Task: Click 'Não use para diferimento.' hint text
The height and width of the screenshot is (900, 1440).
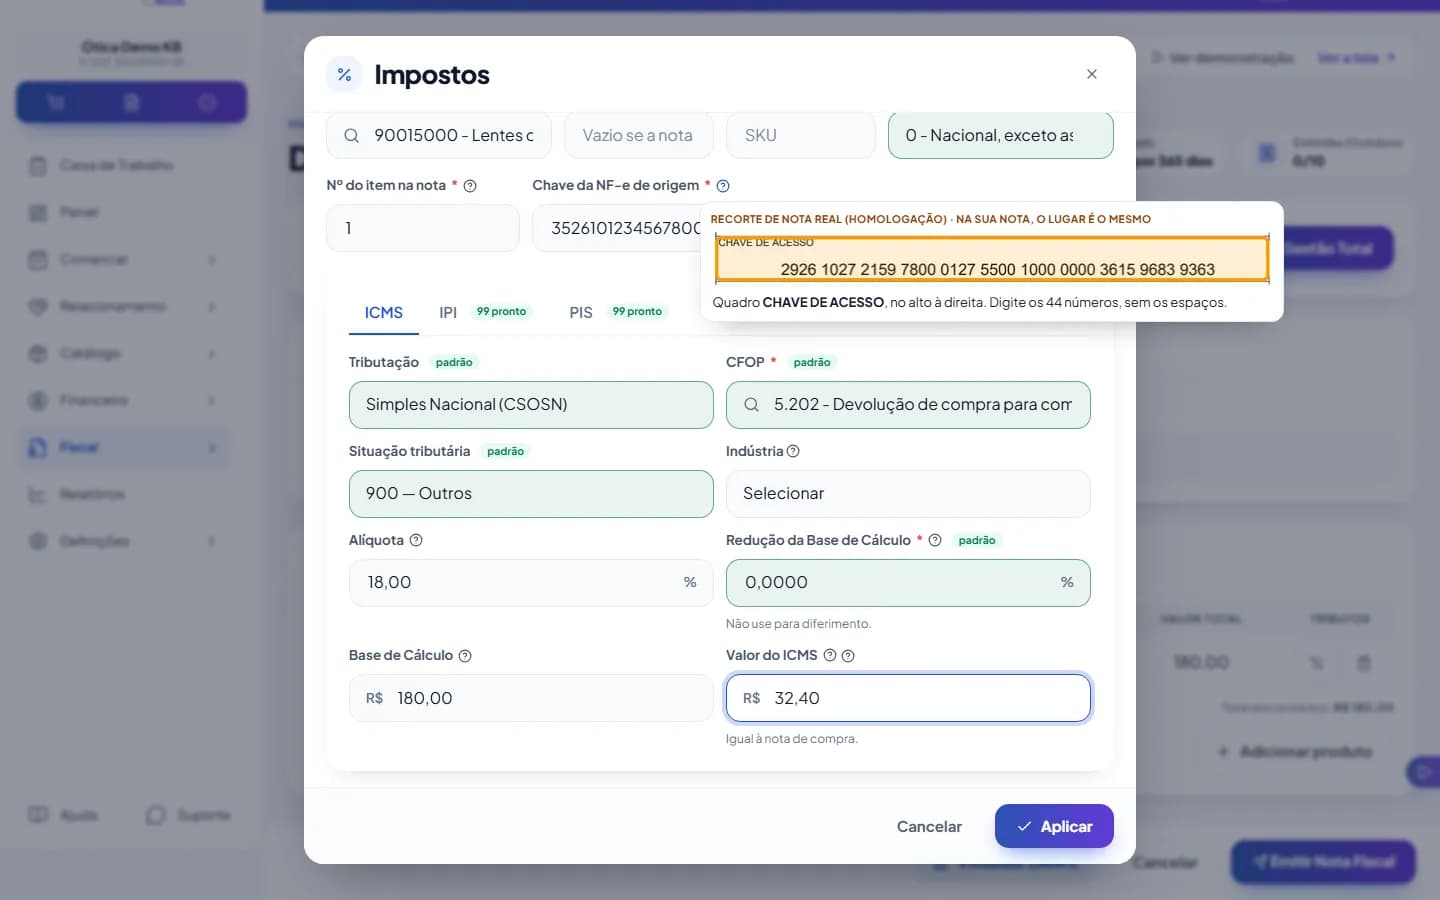Action: (798, 624)
